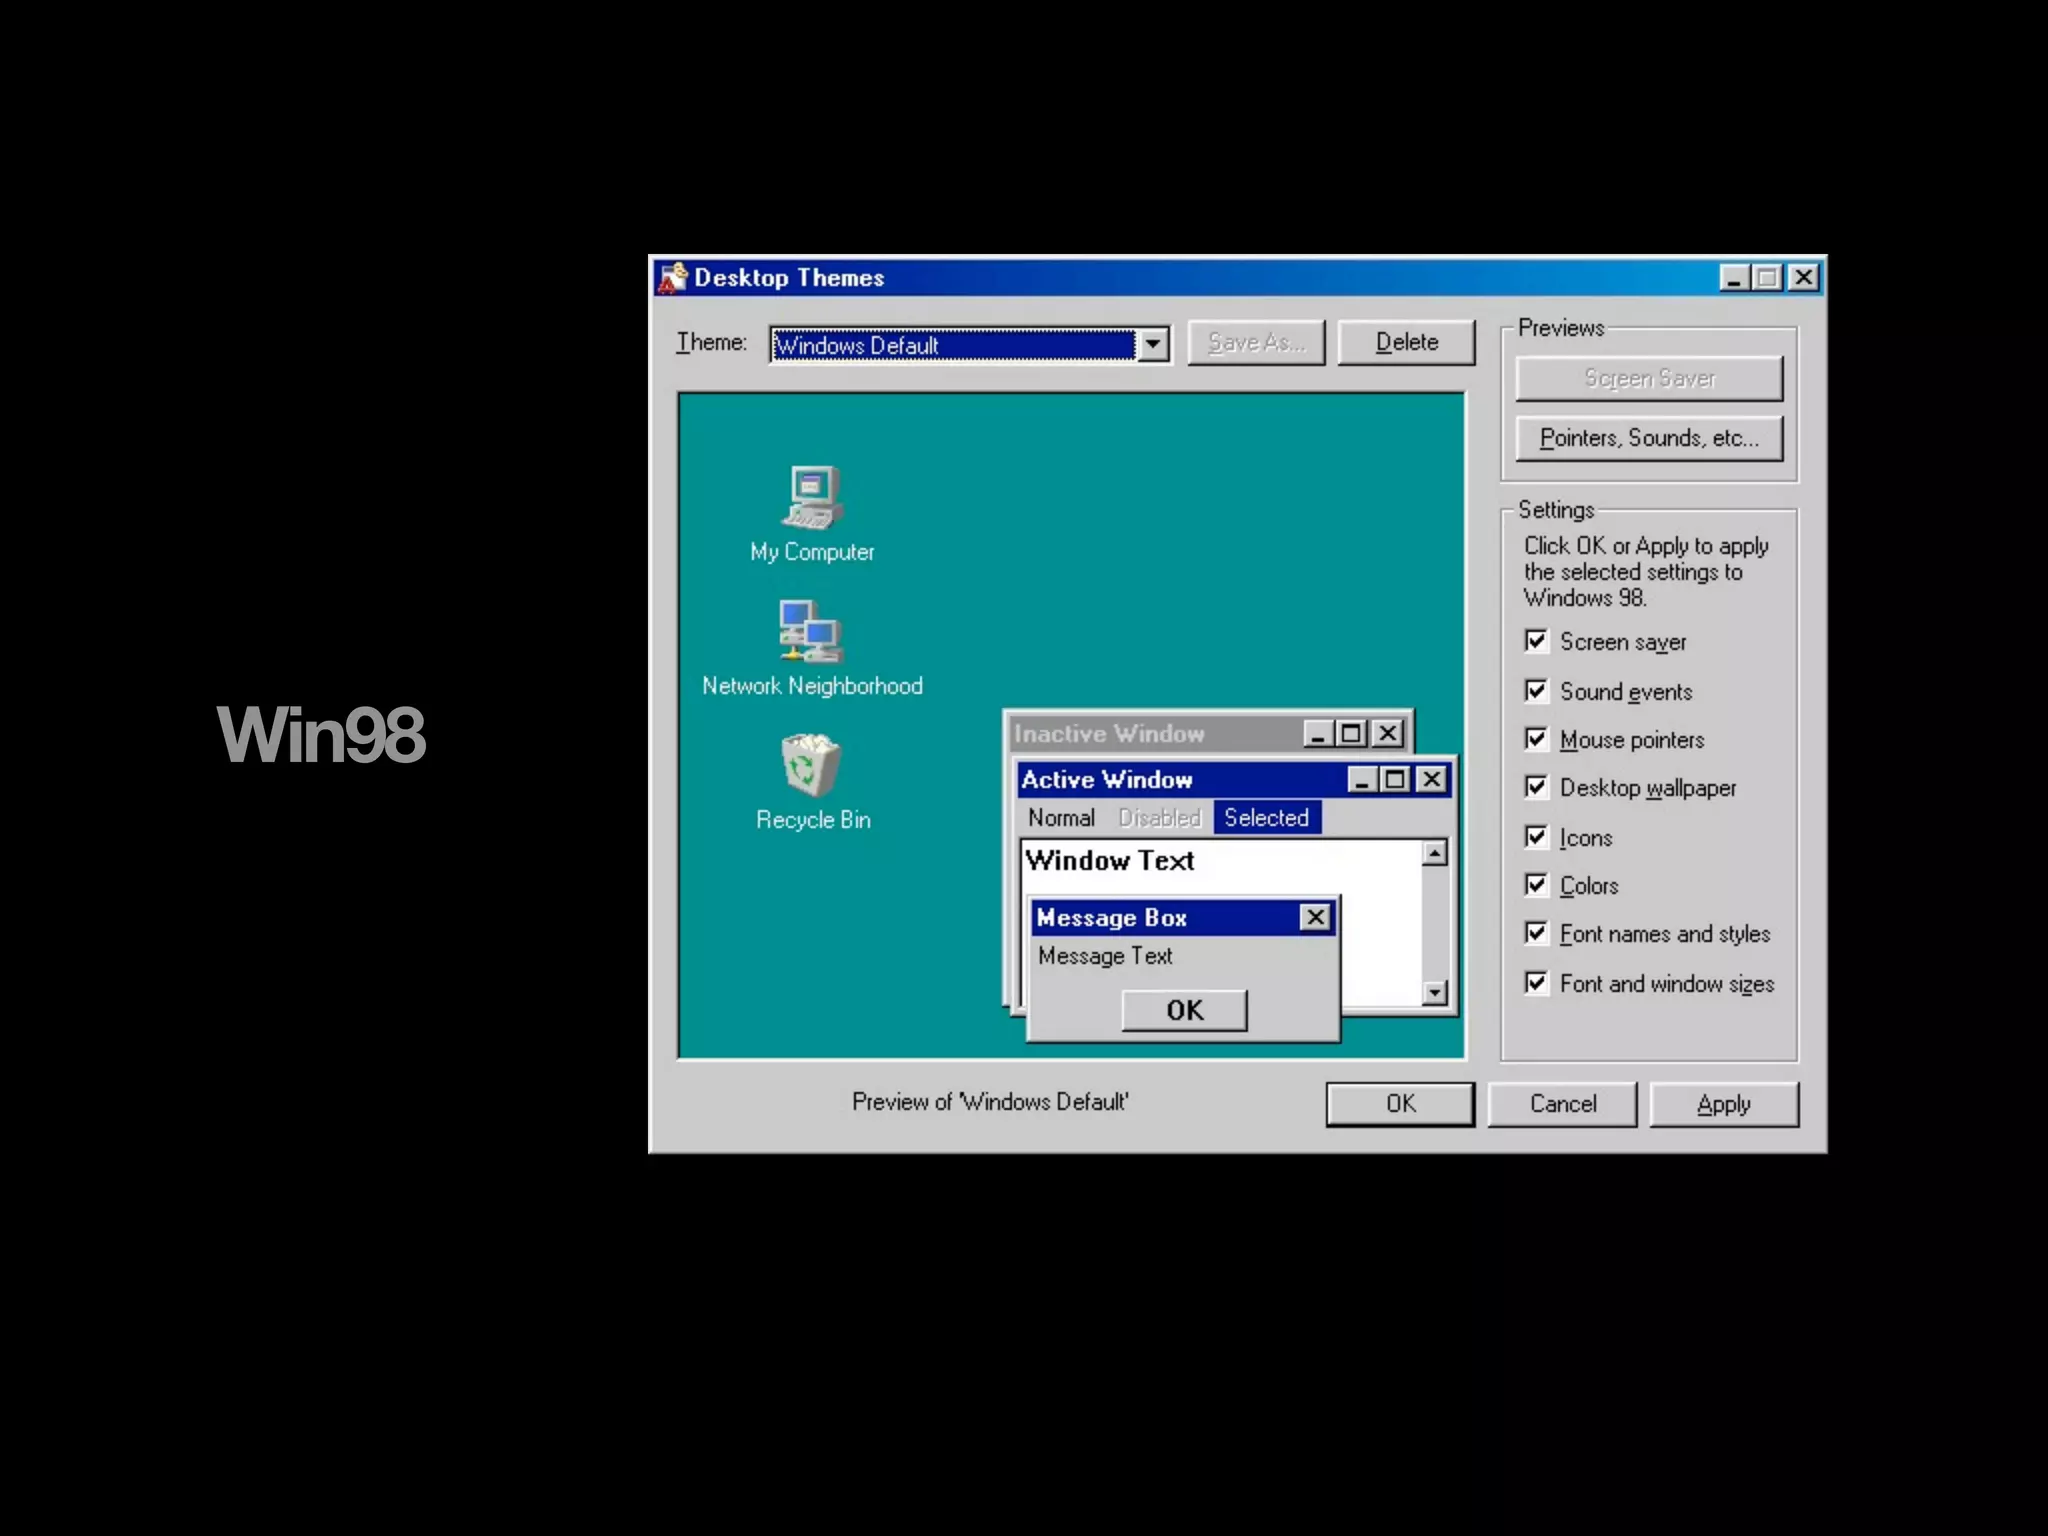This screenshot has height=1536, width=2048.
Task: Uncheck the Icons checkbox
Action: (x=1536, y=837)
